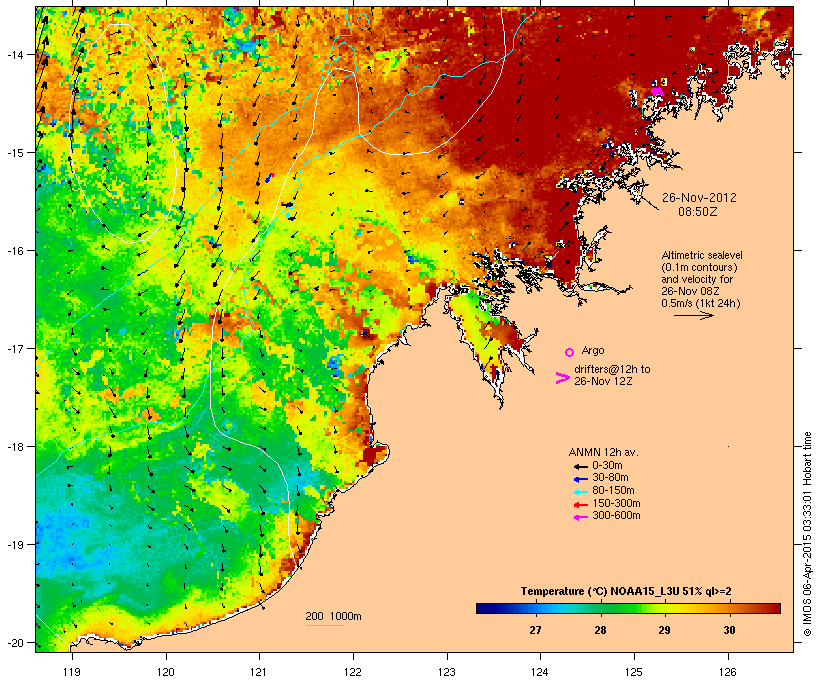Click the '300-600m' depth label

coord(617,516)
